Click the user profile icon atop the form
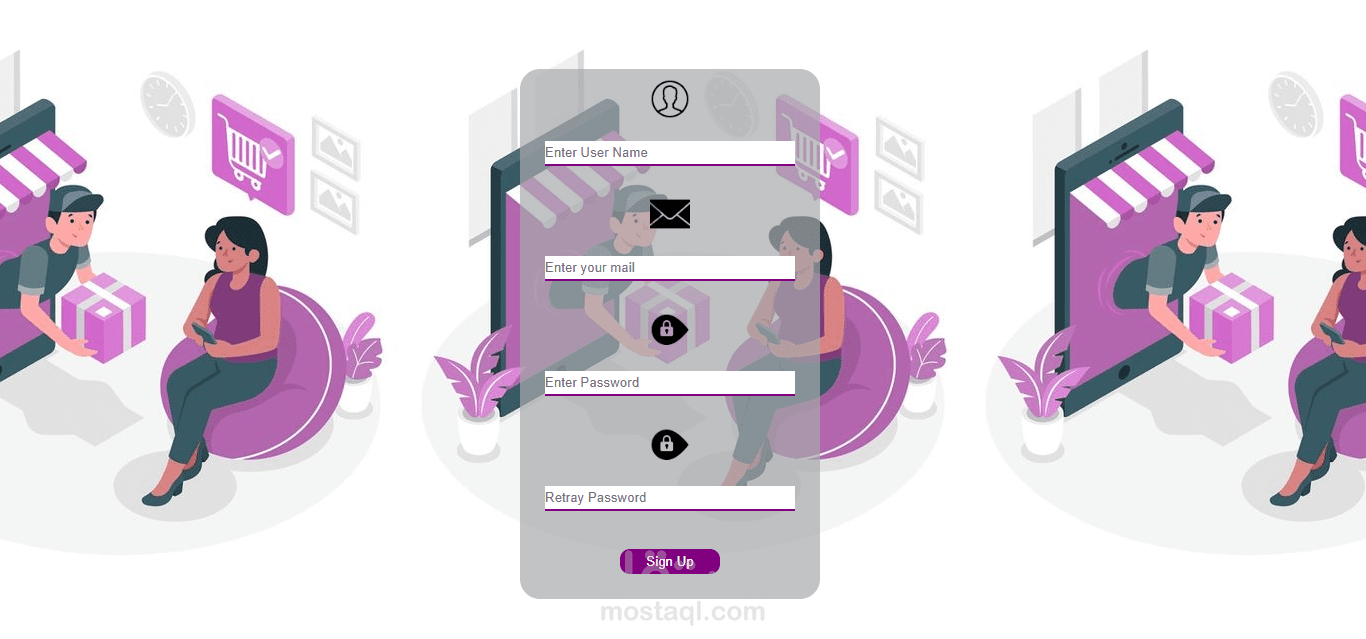This screenshot has height=639, width=1366. click(x=670, y=99)
